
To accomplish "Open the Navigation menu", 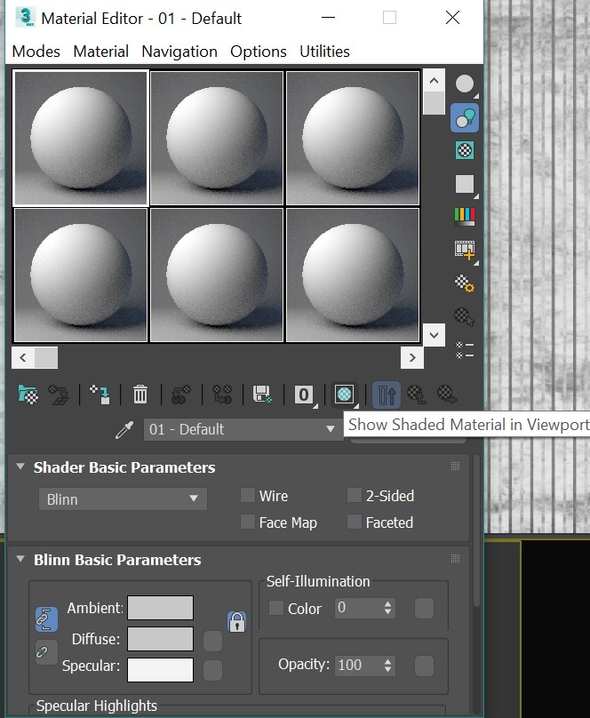I will coord(179,51).
